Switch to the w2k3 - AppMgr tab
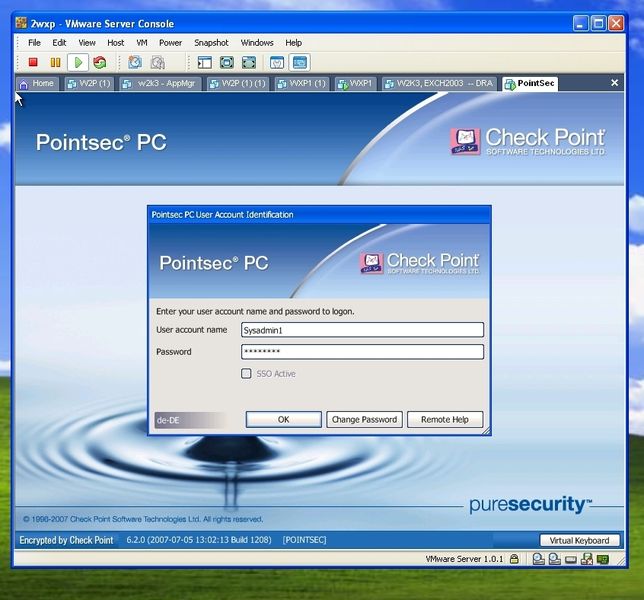The image size is (644, 600). tap(160, 83)
